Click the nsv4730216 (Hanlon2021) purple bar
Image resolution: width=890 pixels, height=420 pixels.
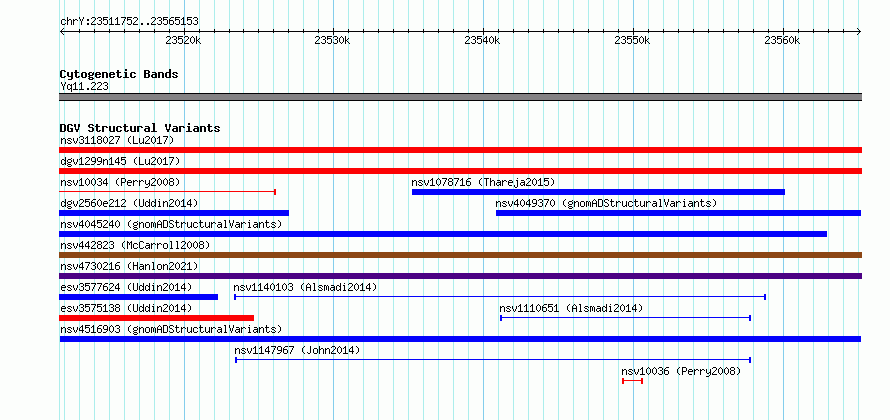(460, 276)
